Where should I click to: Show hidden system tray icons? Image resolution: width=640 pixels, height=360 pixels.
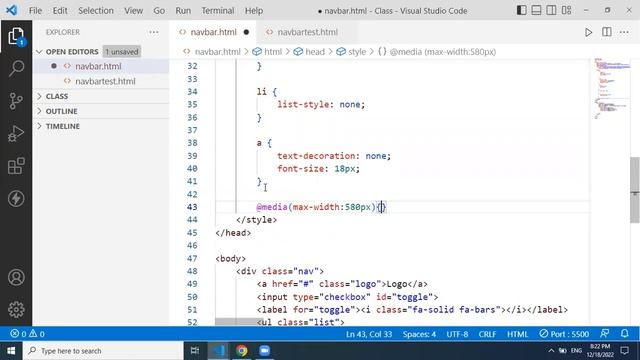click(x=551, y=351)
